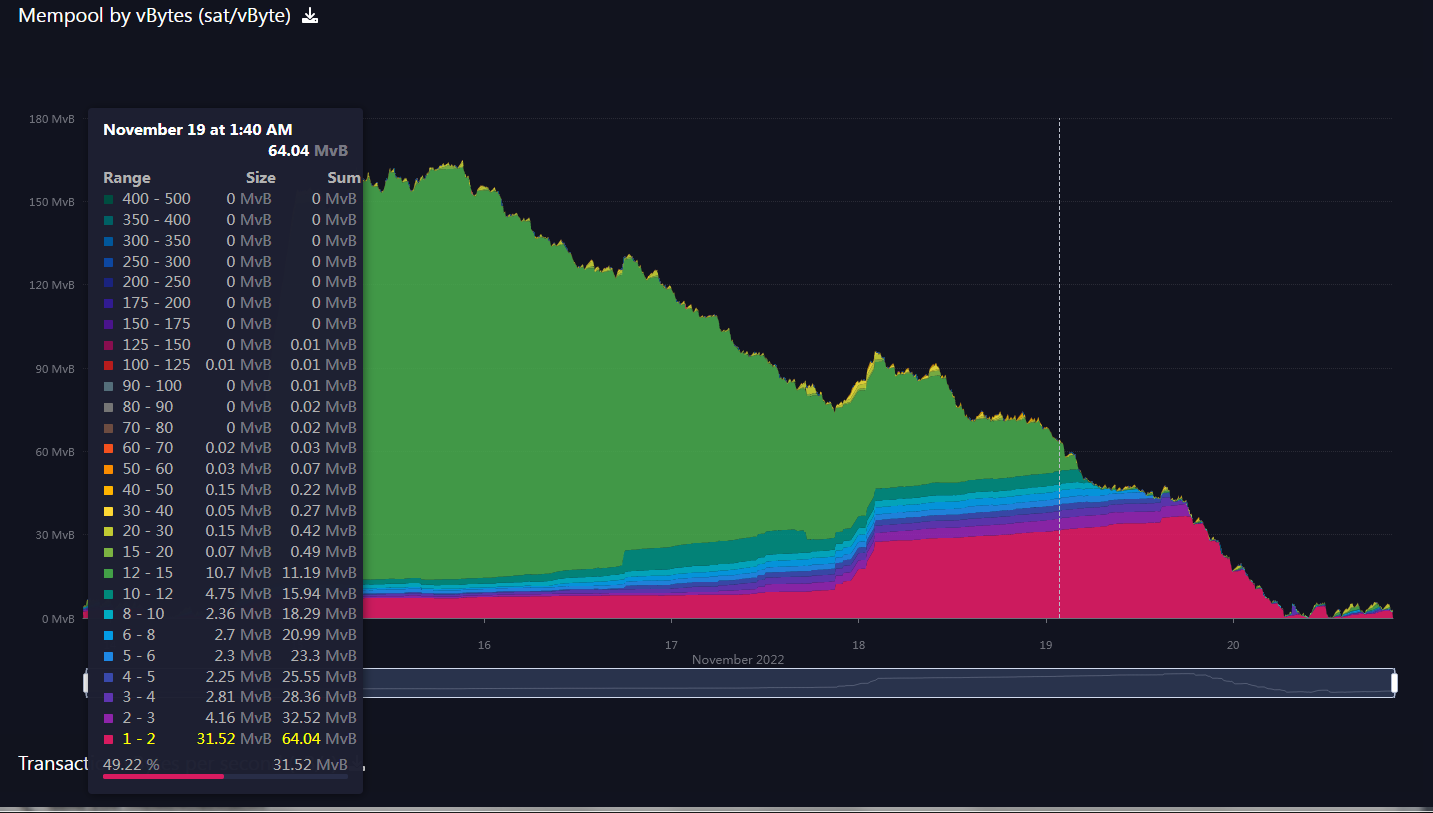The image size is (1433, 813).
Task: Click the green swatch for the 12 - 15 range
Action: (108, 573)
